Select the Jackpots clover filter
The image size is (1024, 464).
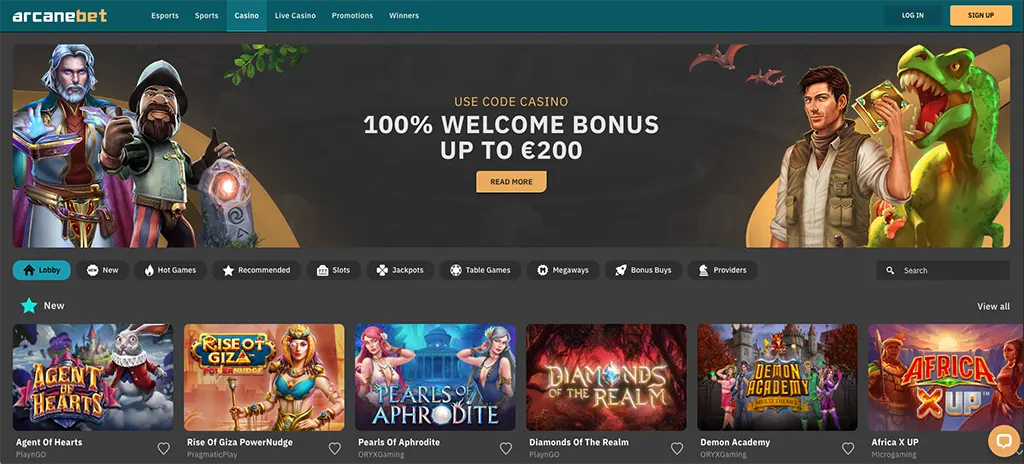400,270
